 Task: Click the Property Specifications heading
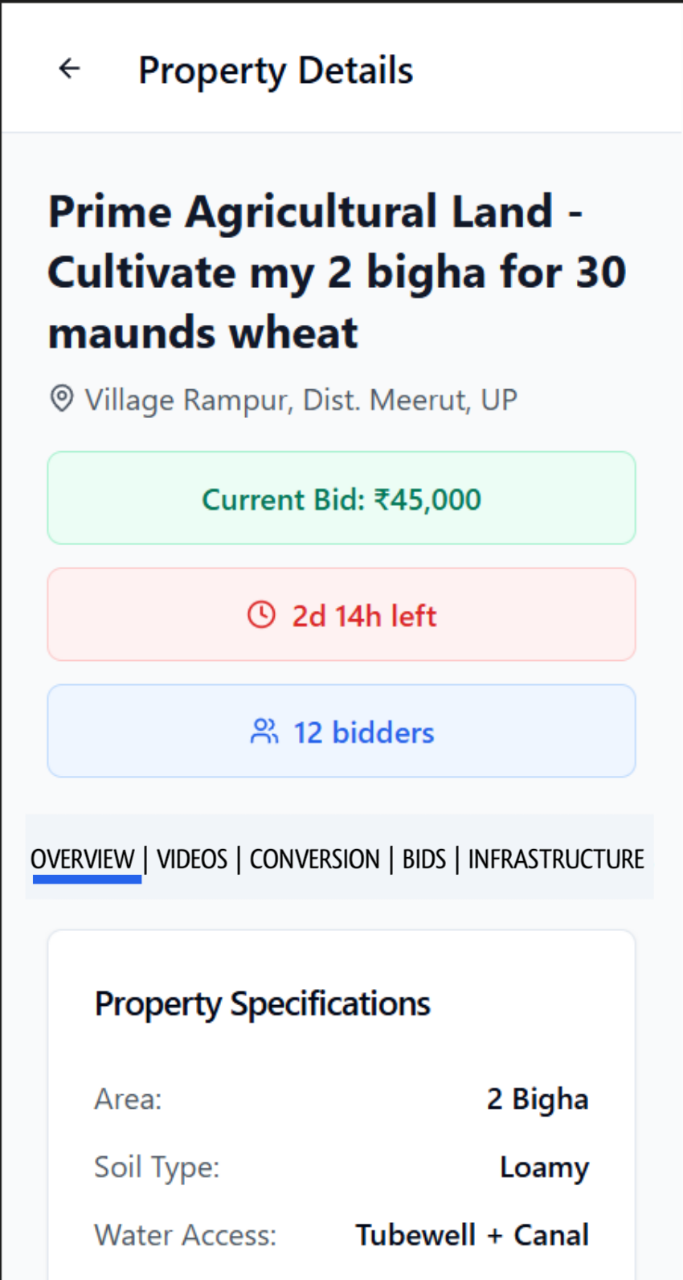pos(262,1004)
